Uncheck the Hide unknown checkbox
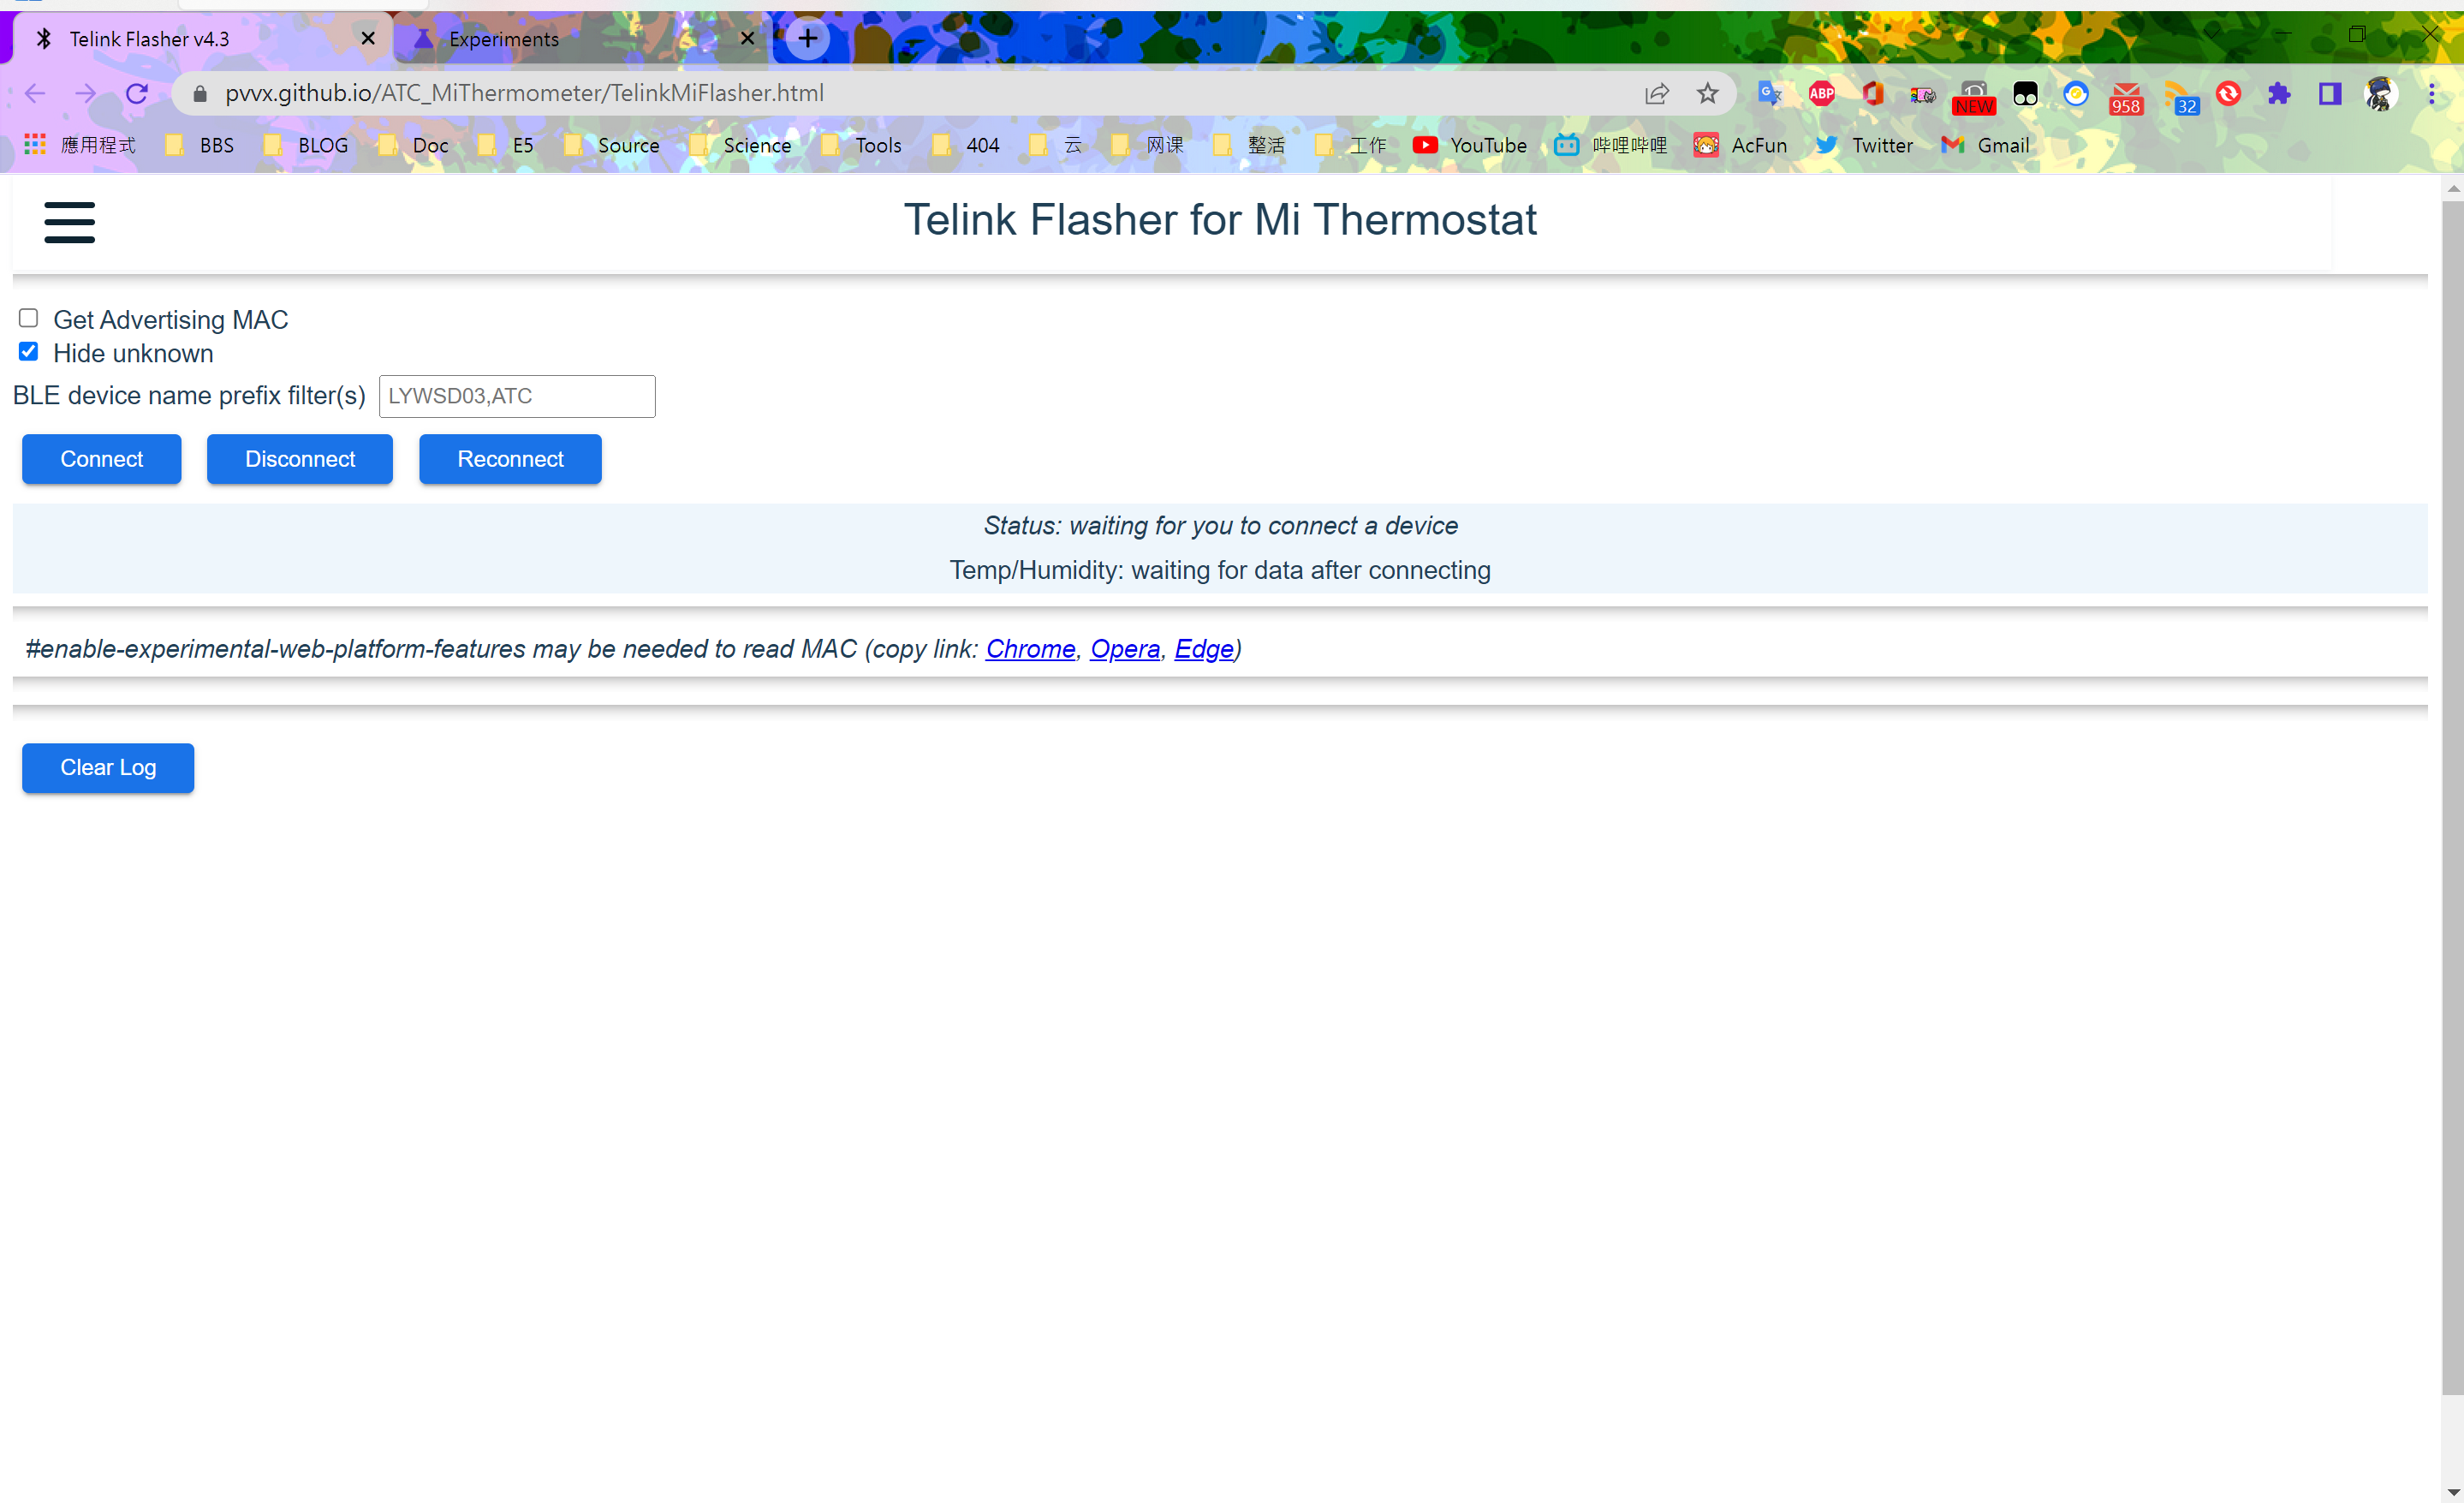The height and width of the screenshot is (1503, 2464). coord(28,352)
